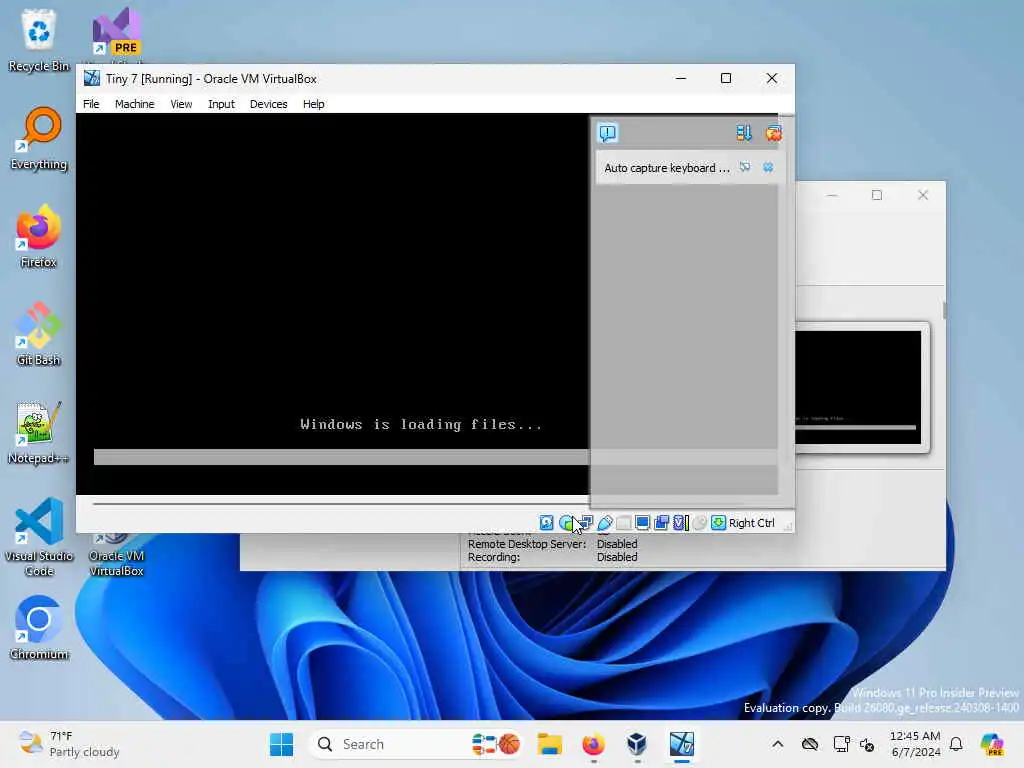Switch to the running Tiny 7 VM taskbar icon
This screenshot has width=1024, height=768.
(x=681, y=744)
